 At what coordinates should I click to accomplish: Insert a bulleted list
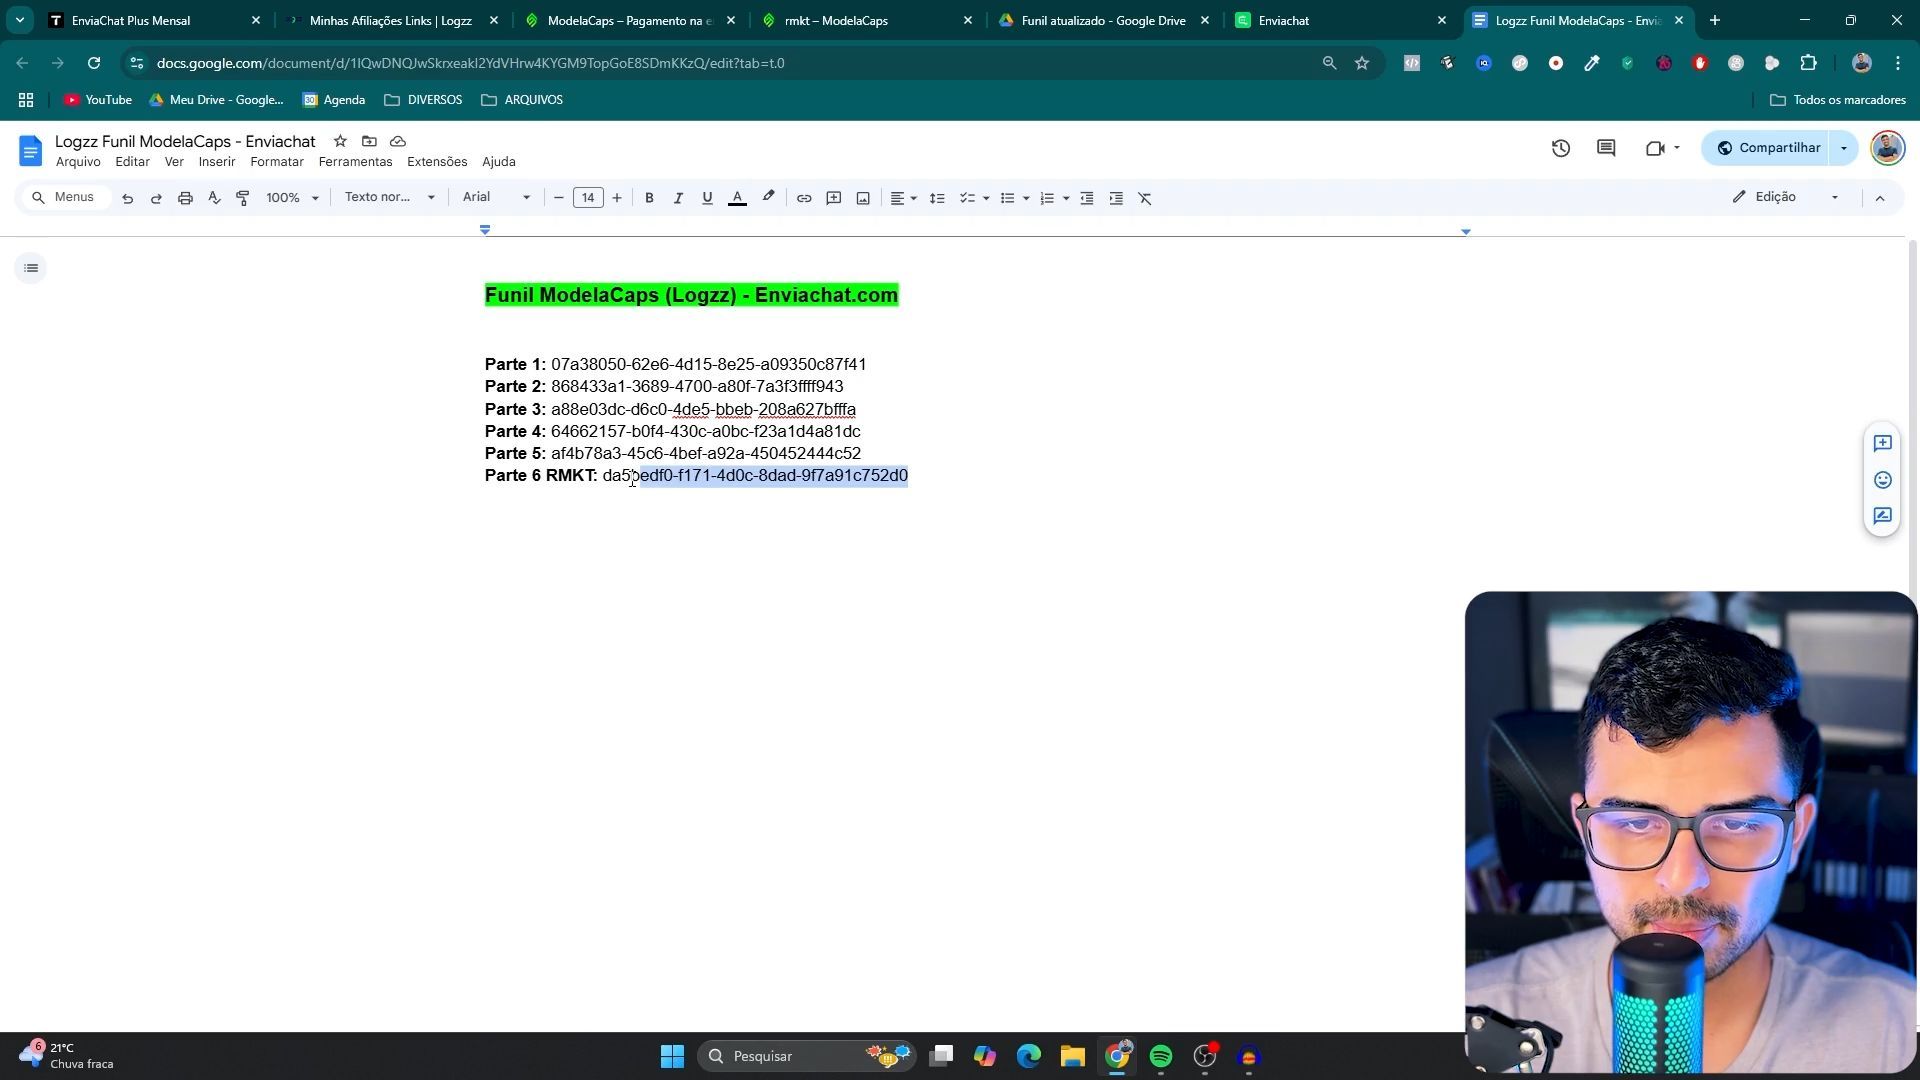[x=1008, y=198]
